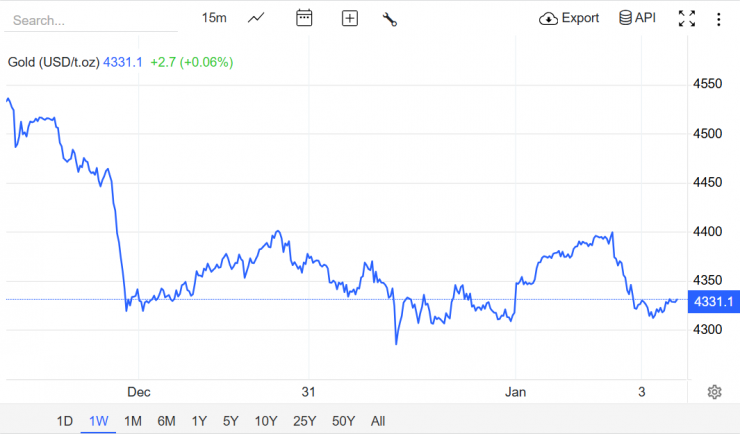Add a comparison with the plus icon
Image resolution: width=740 pixels, height=434 pixels.
[350, 18]
